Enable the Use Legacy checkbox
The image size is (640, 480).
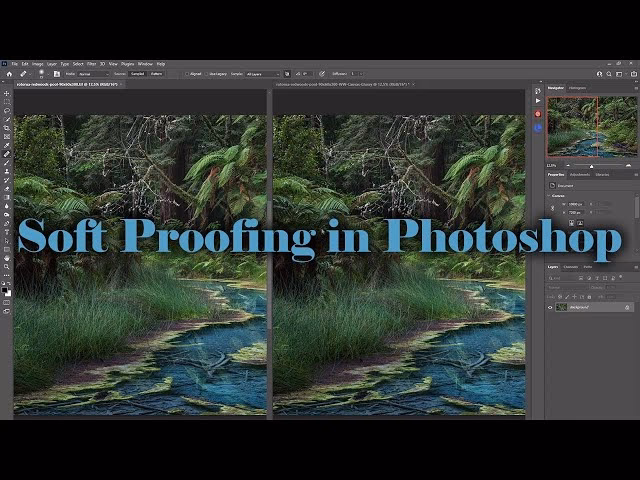206,74
